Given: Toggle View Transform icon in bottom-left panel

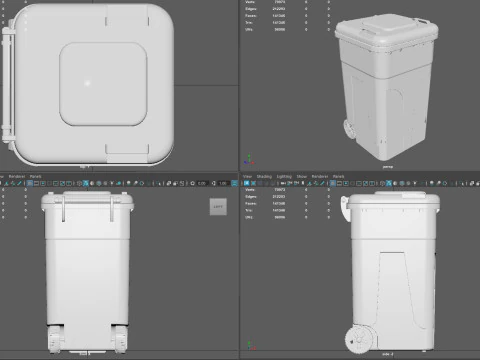Looking at the screenshot, I should tap(234, 183).
